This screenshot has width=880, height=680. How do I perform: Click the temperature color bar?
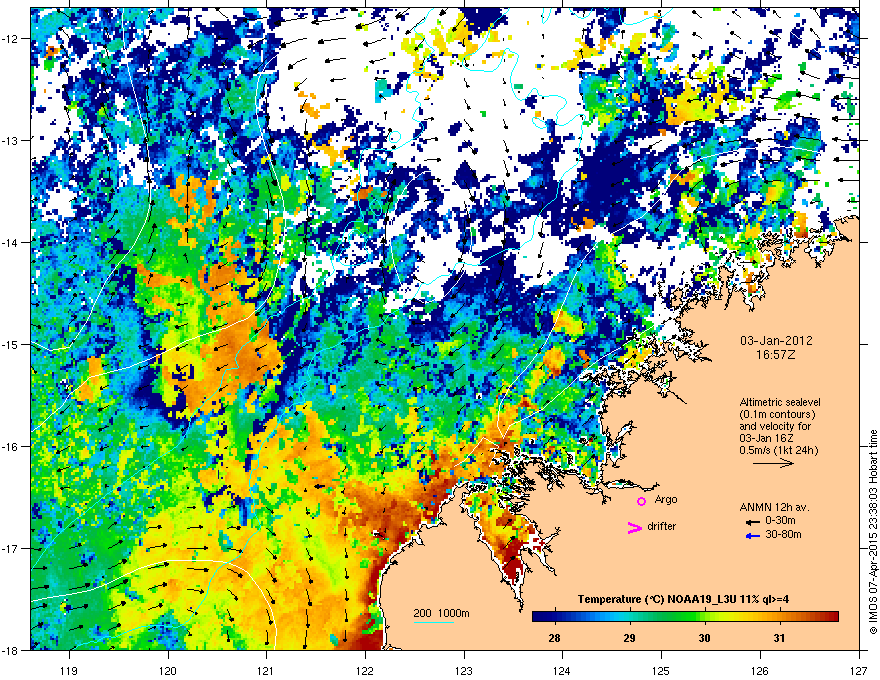[x=685, y=617]
